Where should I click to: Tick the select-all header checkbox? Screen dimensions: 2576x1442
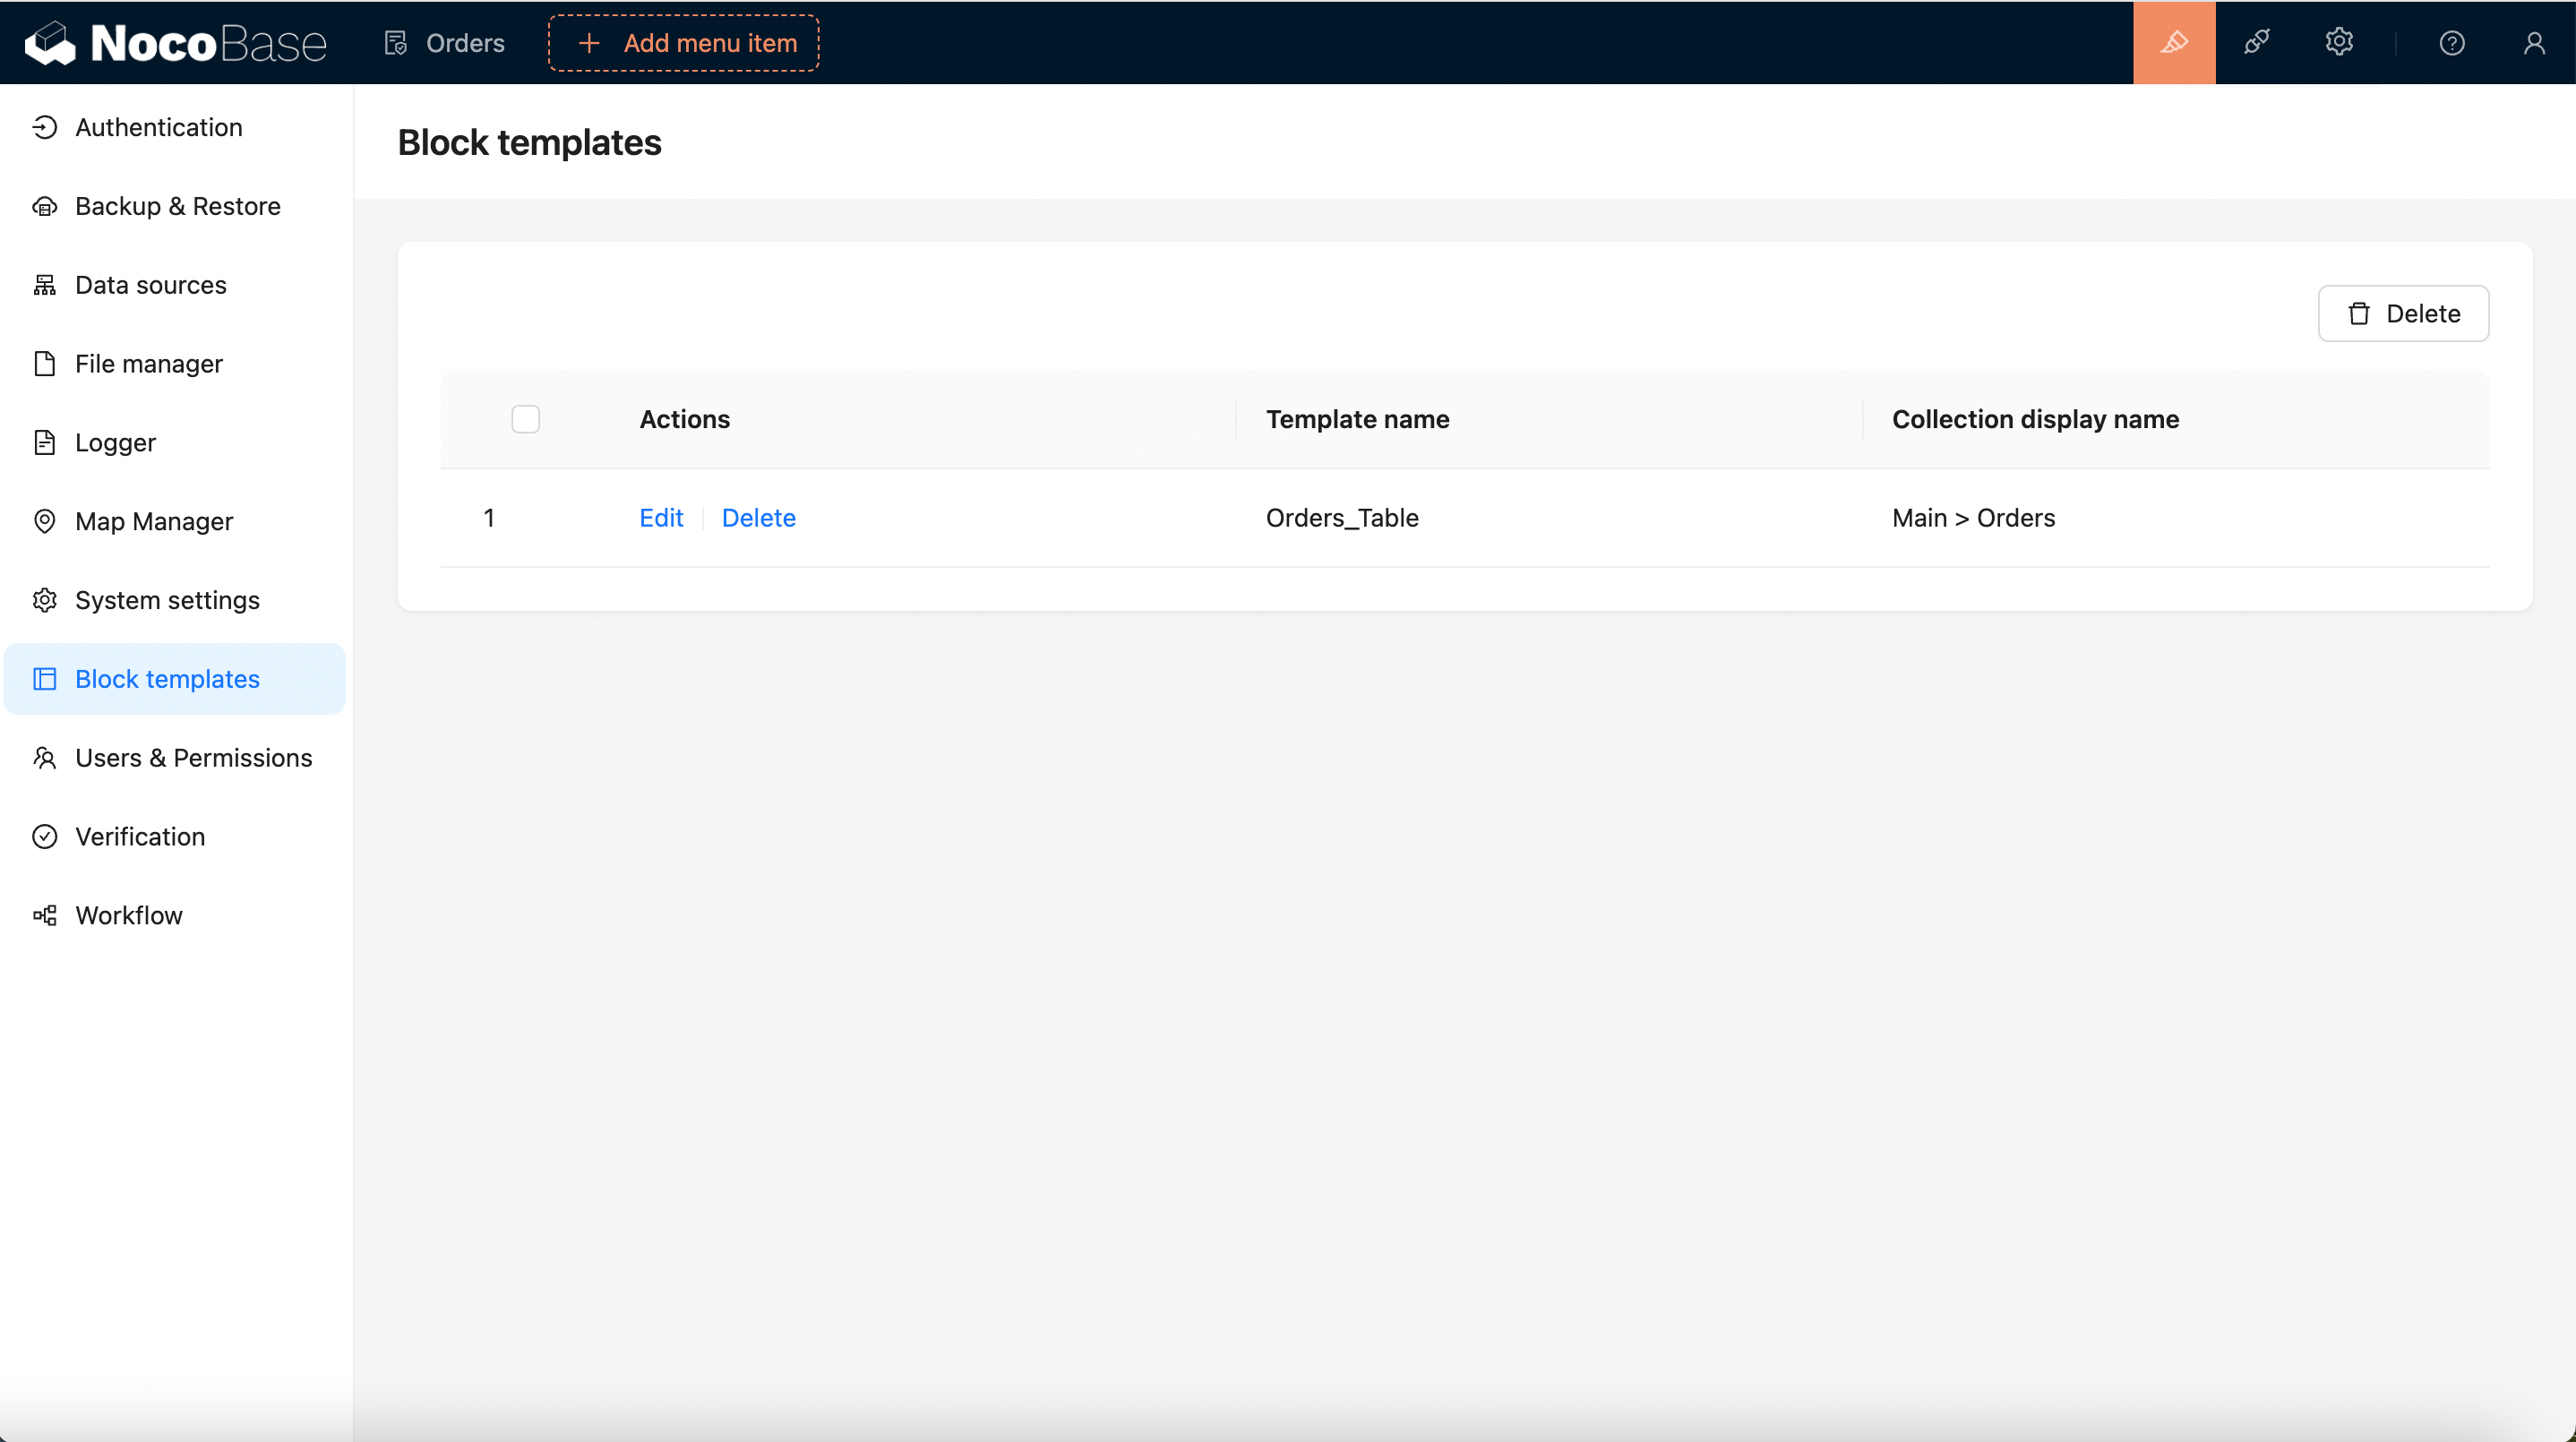525,419
